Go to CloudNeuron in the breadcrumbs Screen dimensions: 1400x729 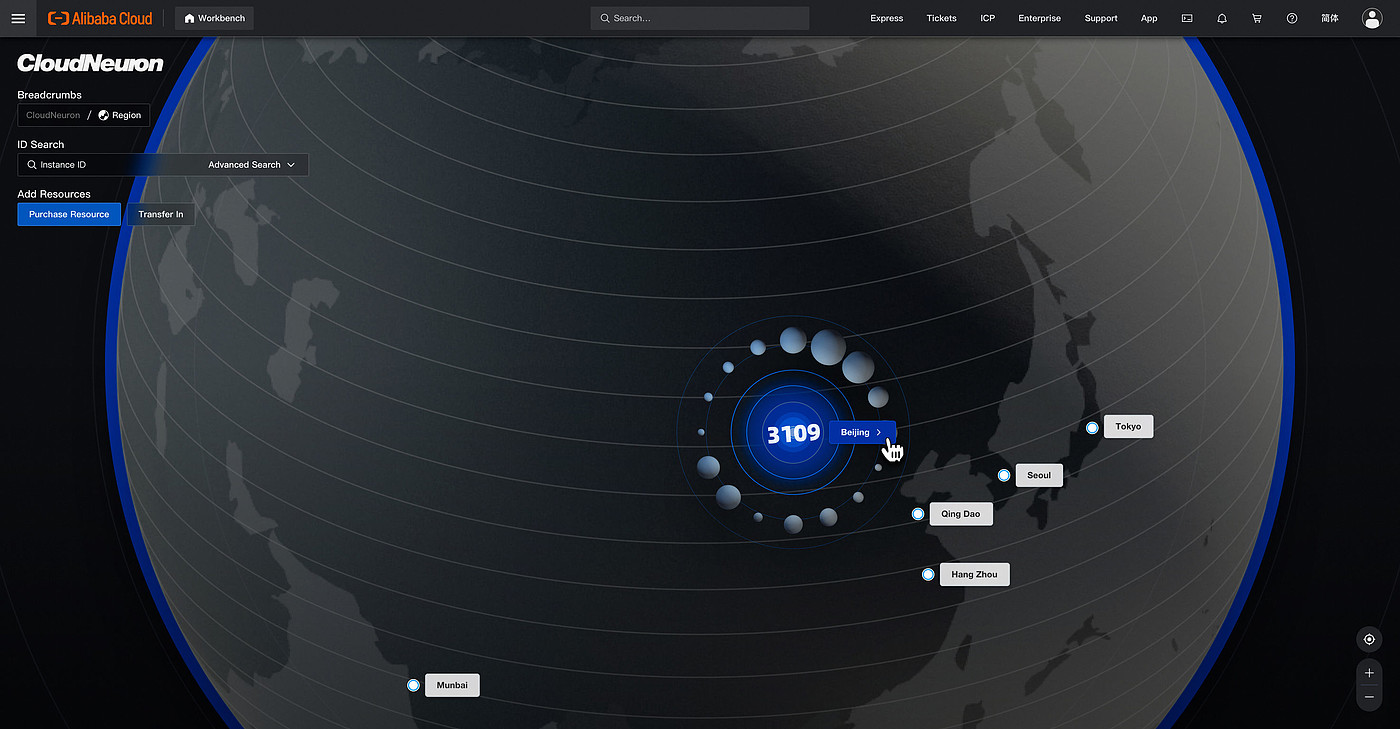point(53,115)
